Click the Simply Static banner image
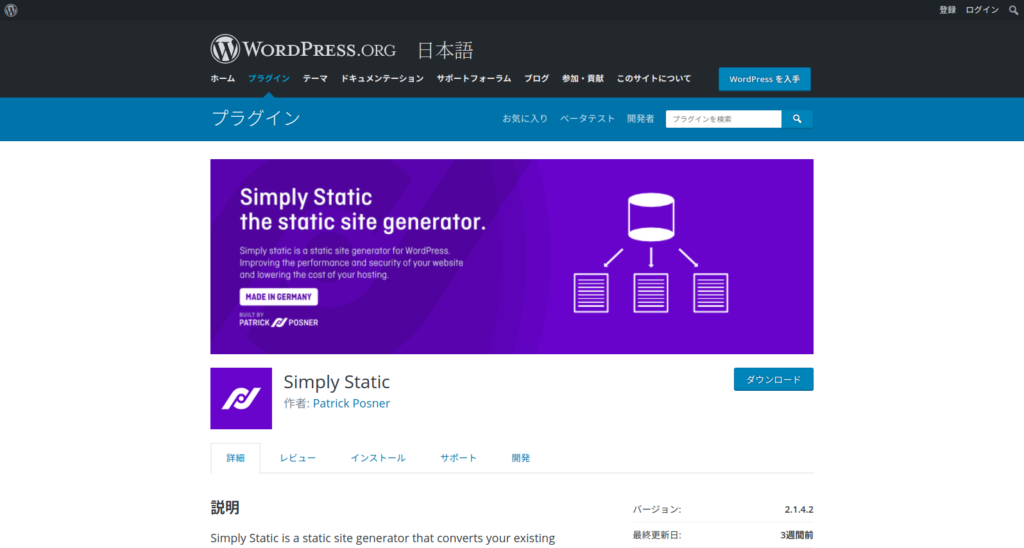 [x=511, y=256]
